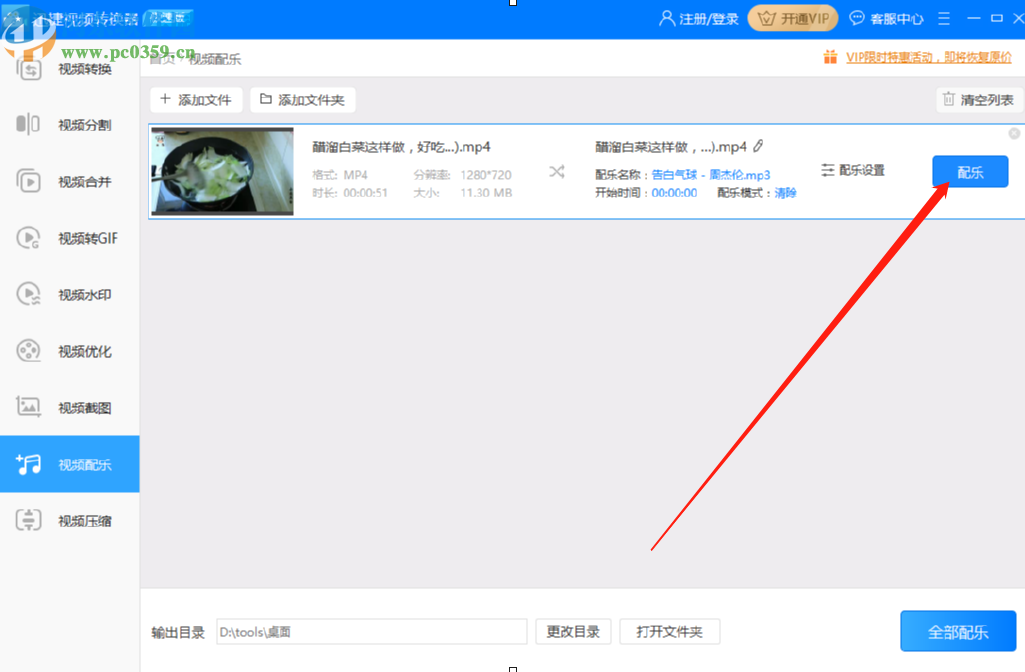
Task: Click the 视频配乐 music note icon
Action: tap(28, 464)
